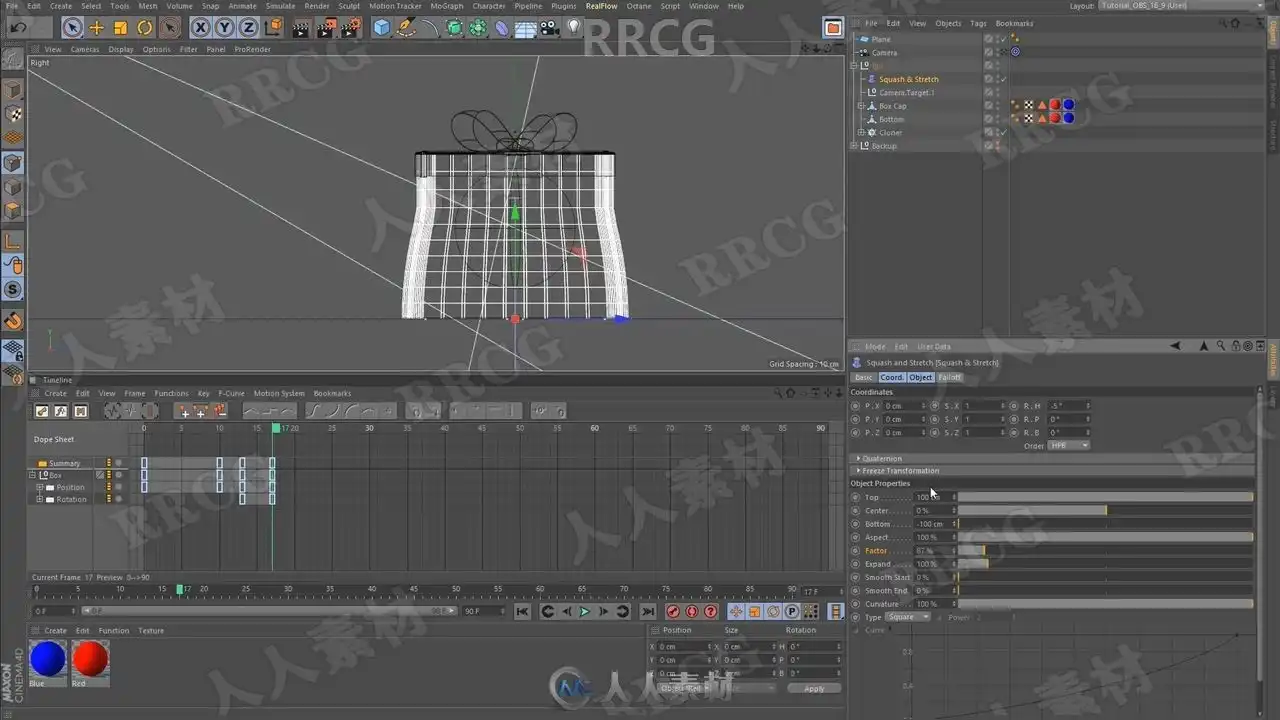Click the PSR parameter key toggle

[791, 612]
